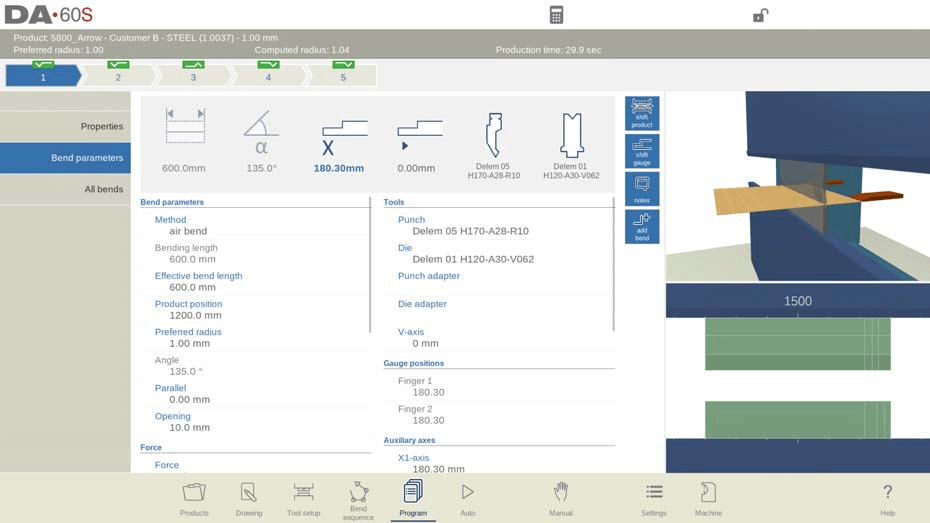930x523 pixels.
Task: Click the product title header line
Action: pos(145,37)
